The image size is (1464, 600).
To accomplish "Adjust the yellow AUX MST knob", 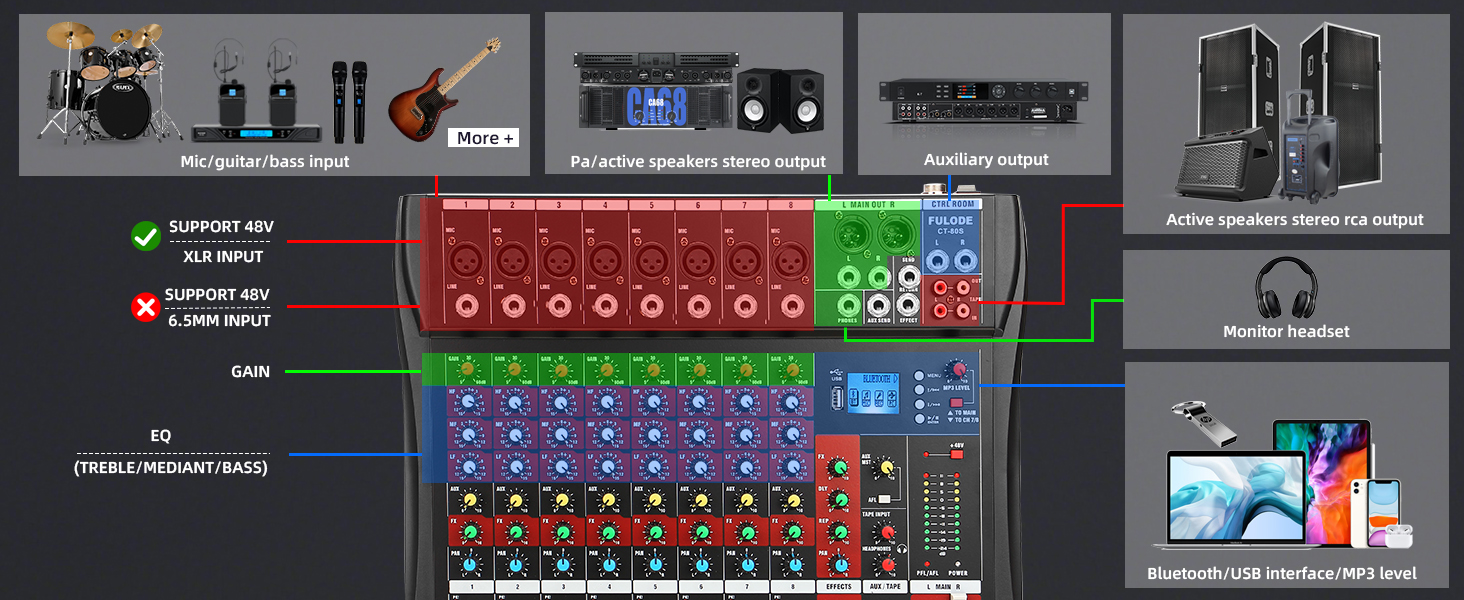I will point(884,468).
